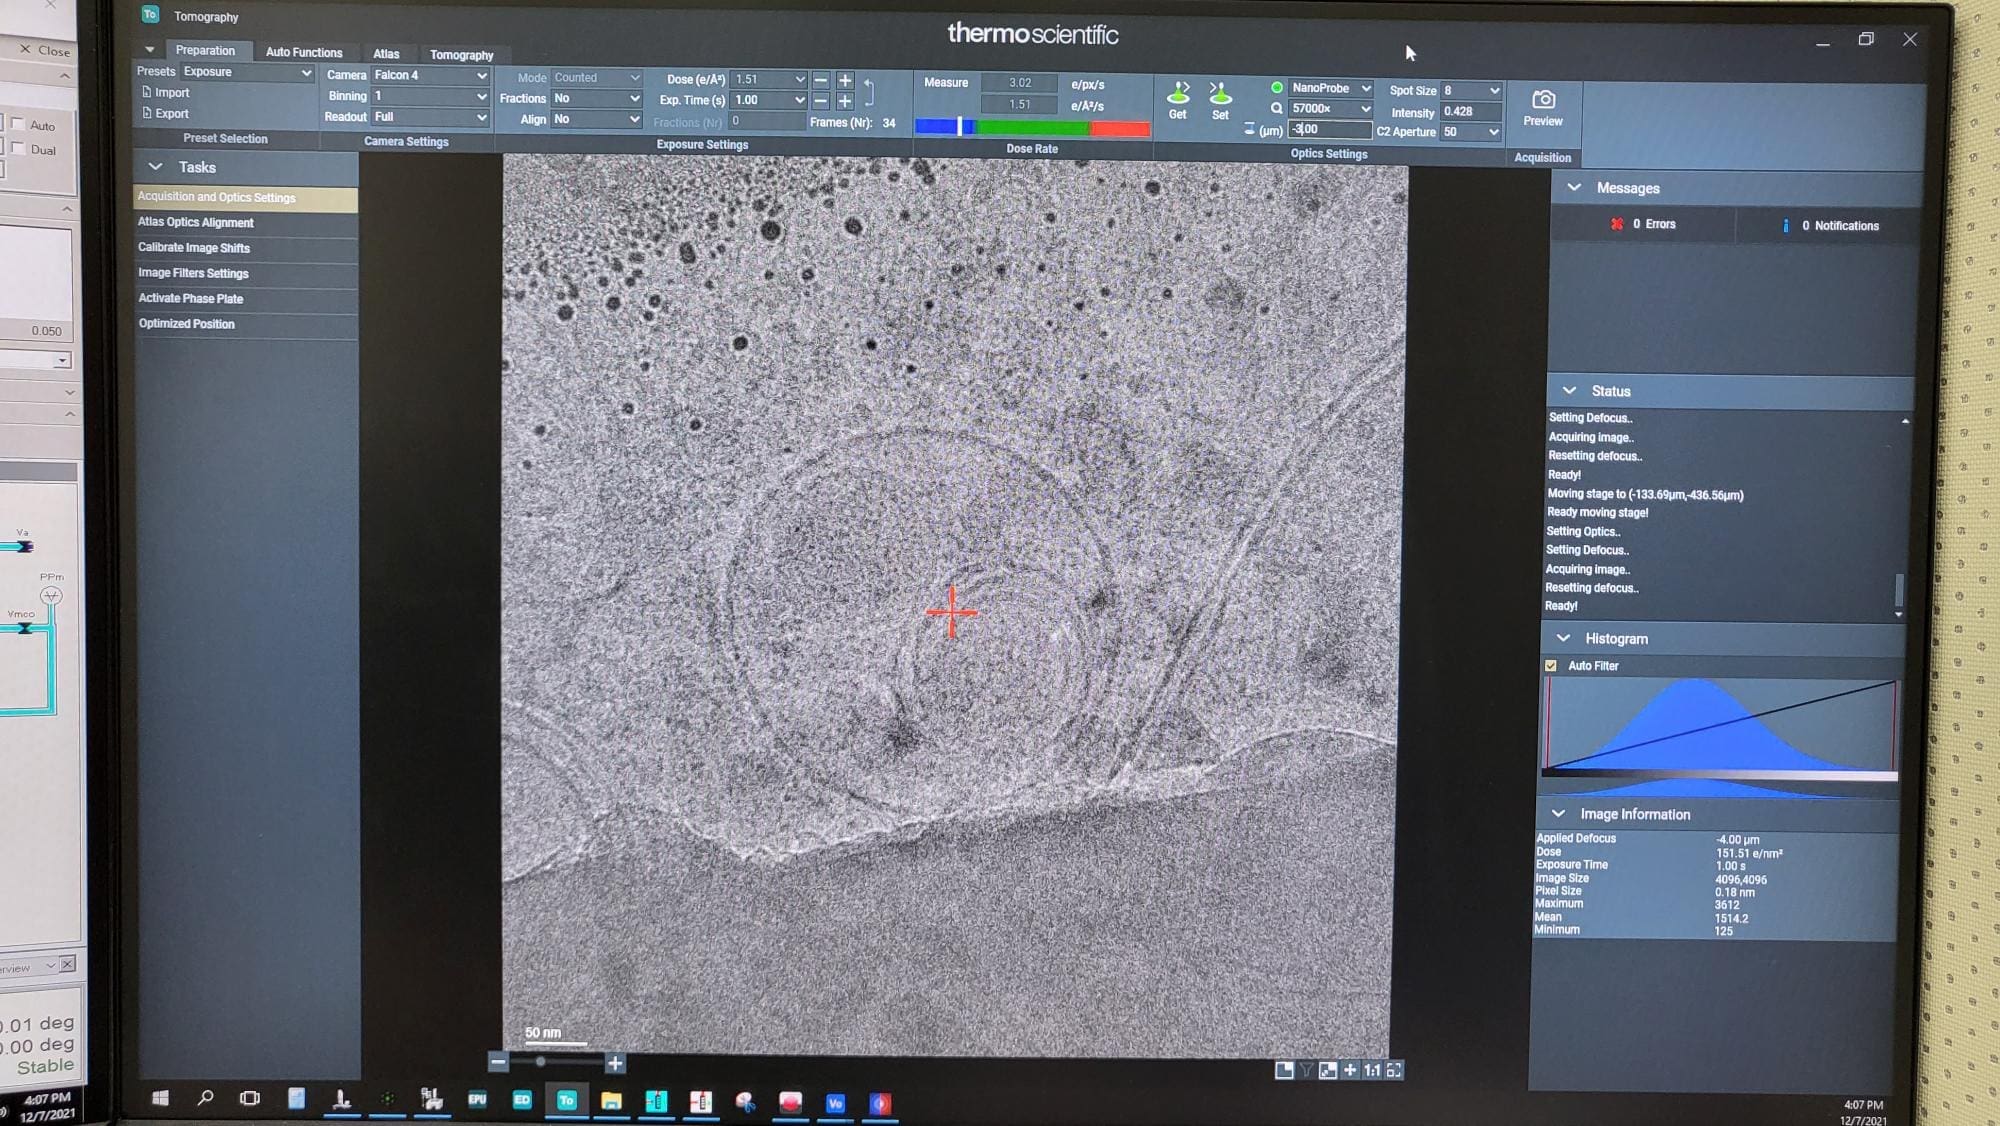Click the filter funnel icon below image
The width and height of the screenshot is (2000, 1126).
1306,1070
